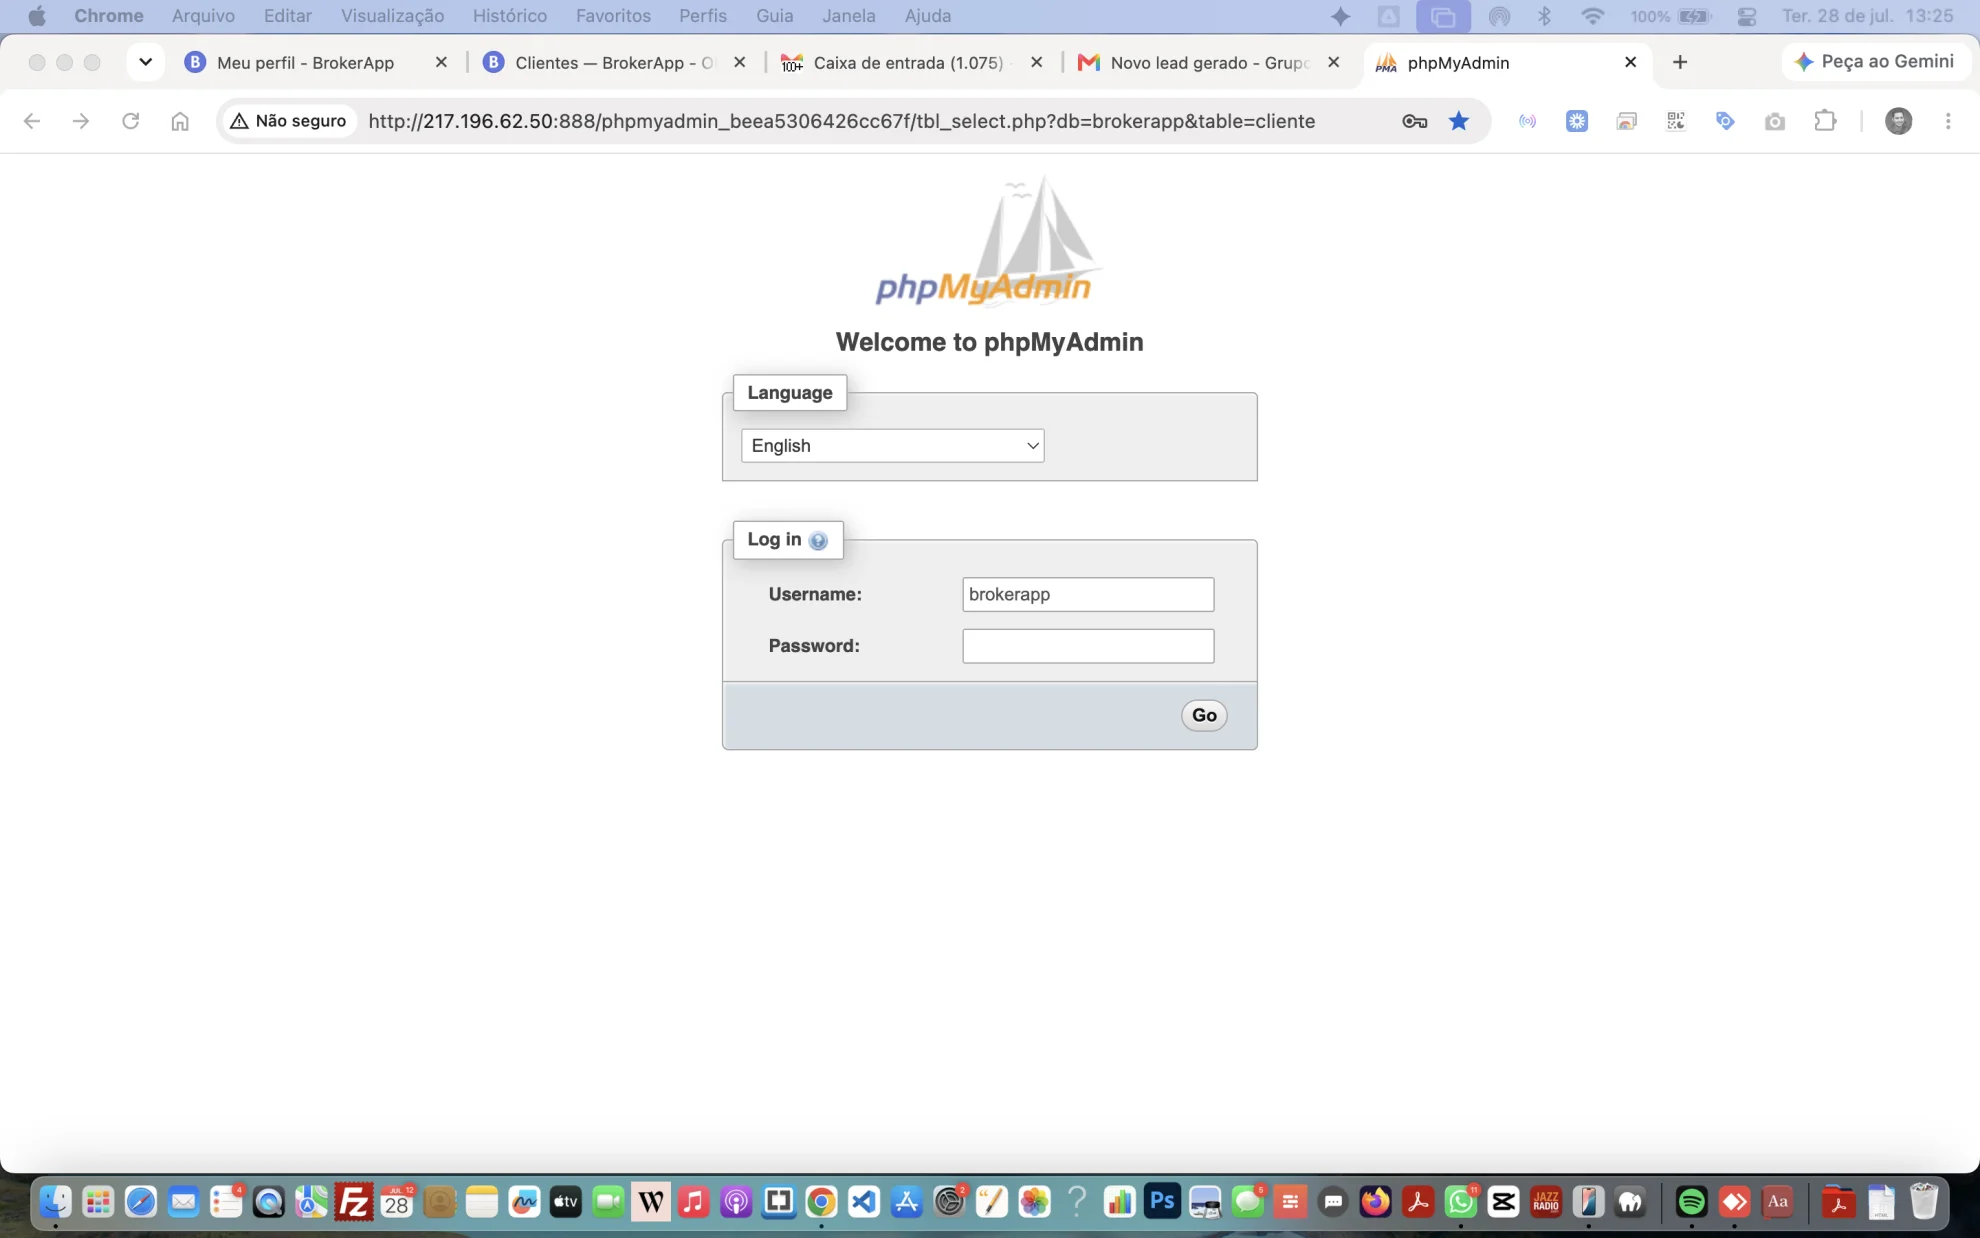Open System Settings from the Dock

pos(949,1202)
